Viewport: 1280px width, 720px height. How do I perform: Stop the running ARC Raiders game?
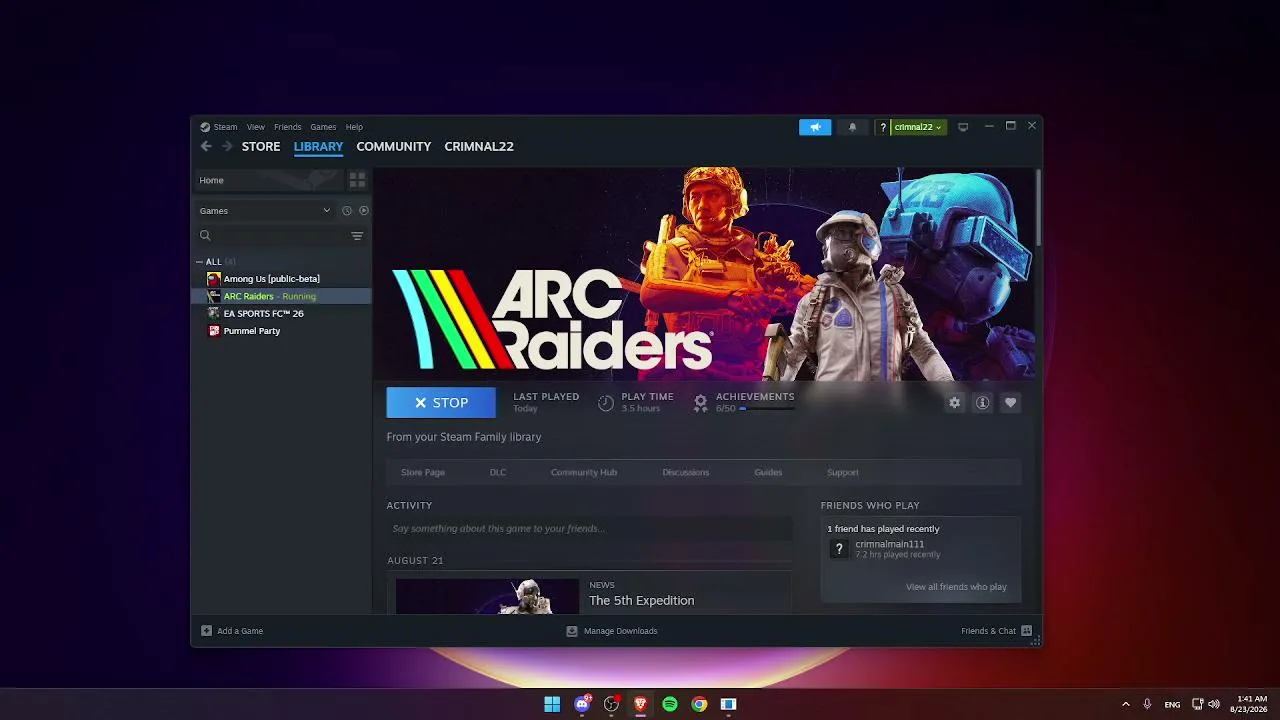click(x=441, y=402)
